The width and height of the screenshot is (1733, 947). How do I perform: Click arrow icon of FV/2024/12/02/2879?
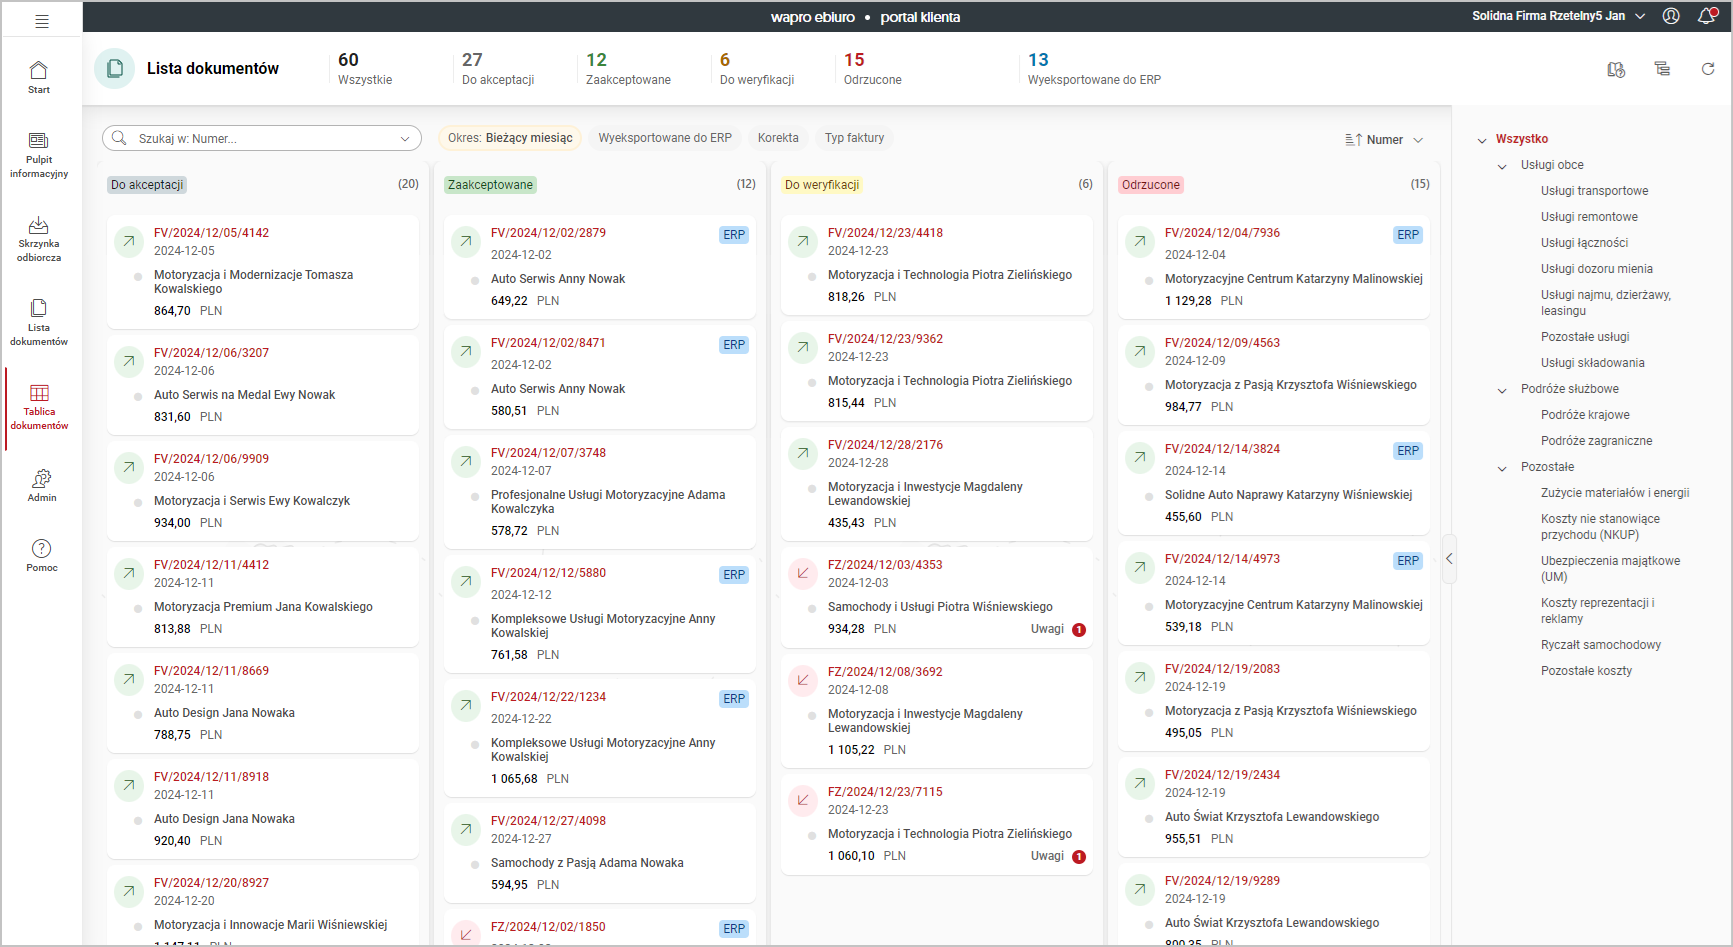465,241
